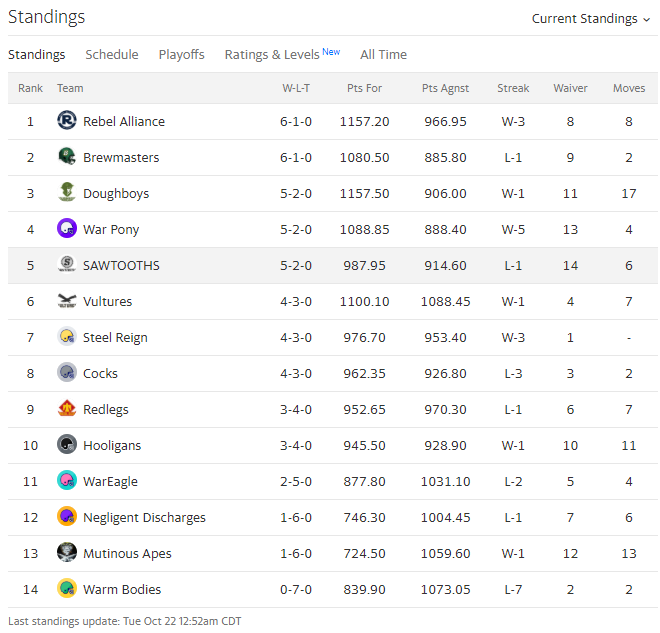The width and height of the screenshot is (660, 633).
Task: Click the SAWTOOTHS team logo
Action: (x=67, y=265)
